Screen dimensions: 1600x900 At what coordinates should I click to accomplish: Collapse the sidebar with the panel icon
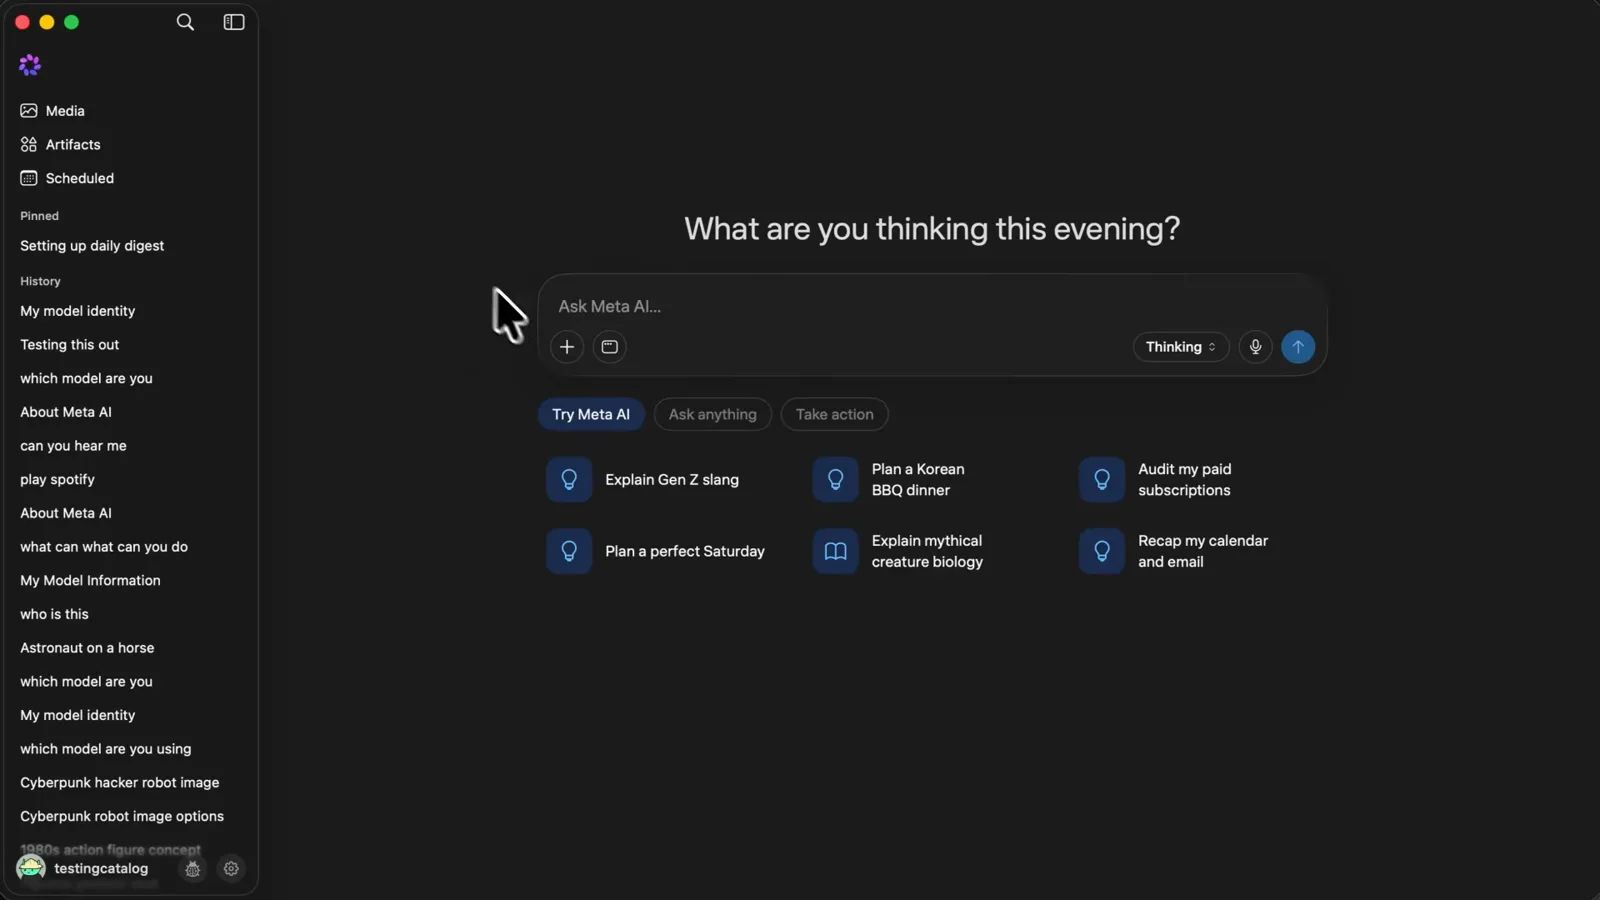tap(234, 22)
